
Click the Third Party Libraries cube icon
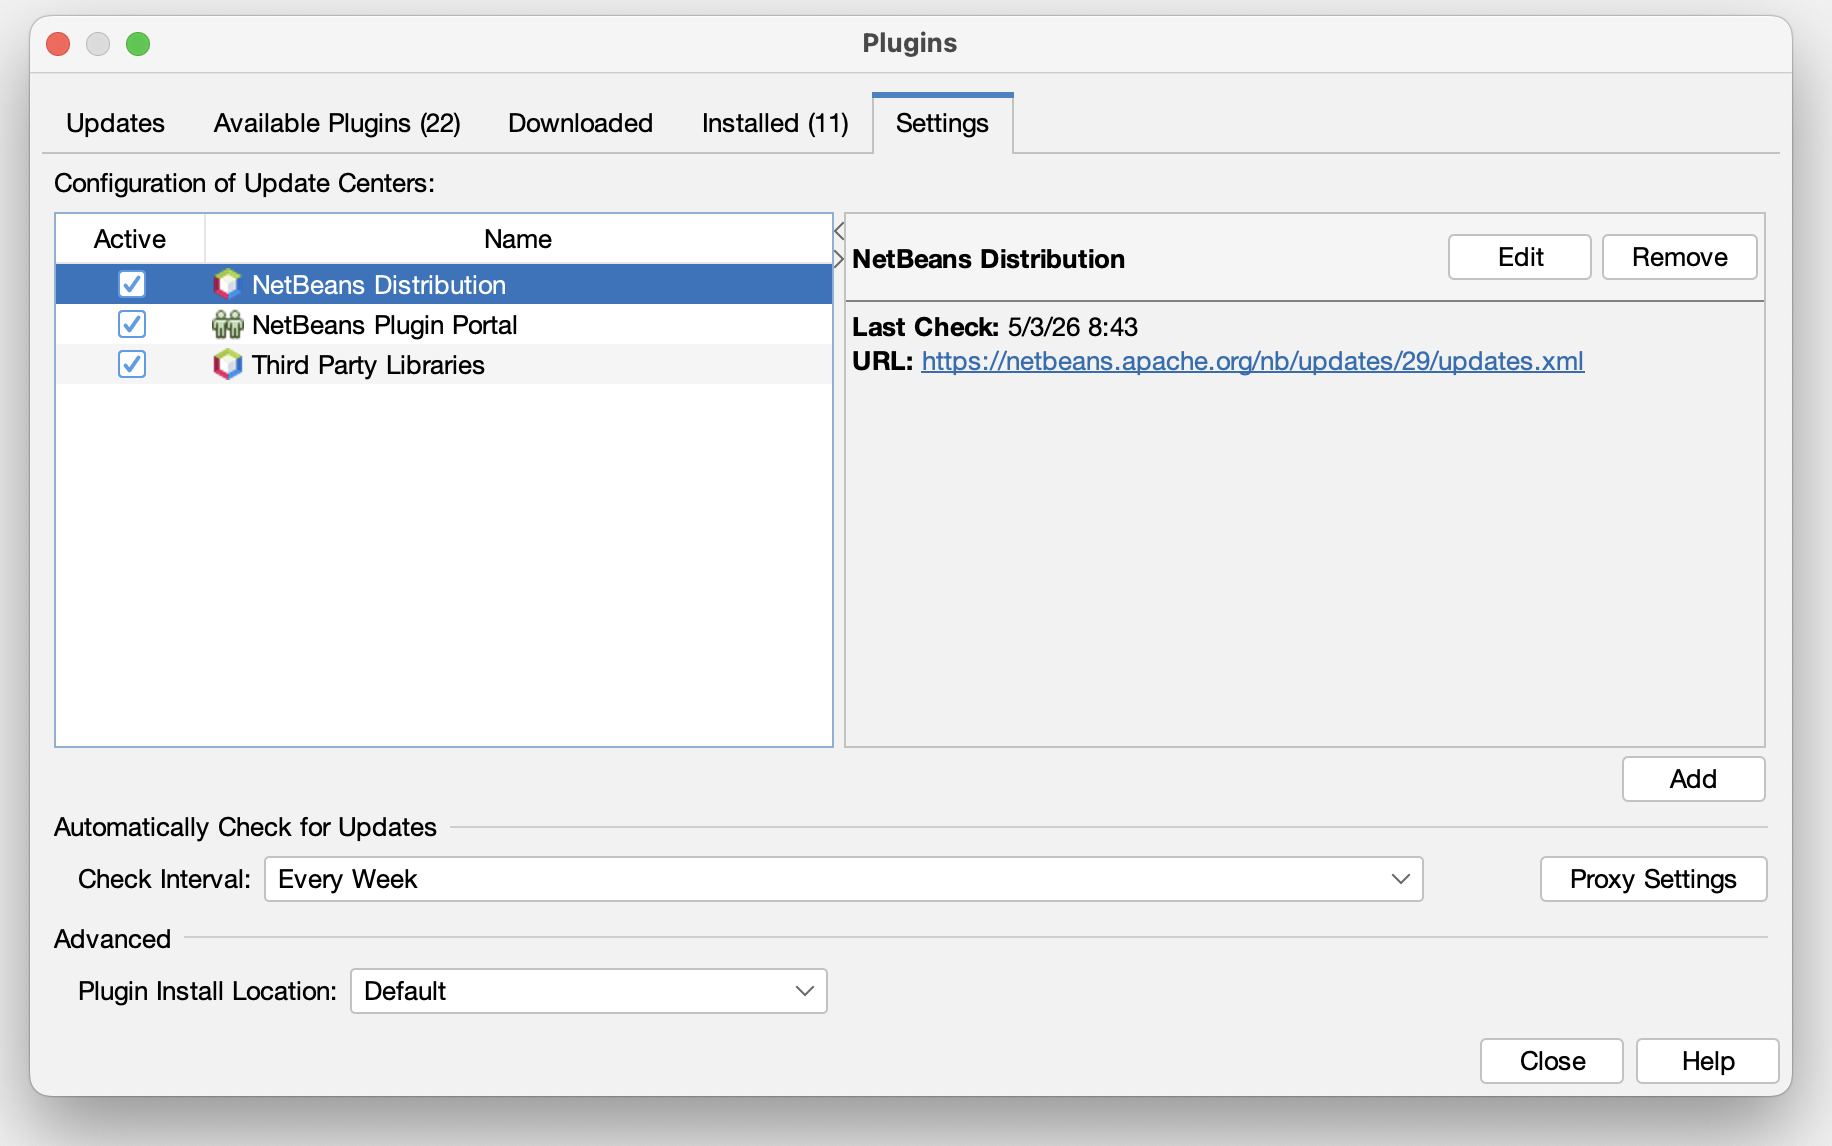[x=228, y=364]
